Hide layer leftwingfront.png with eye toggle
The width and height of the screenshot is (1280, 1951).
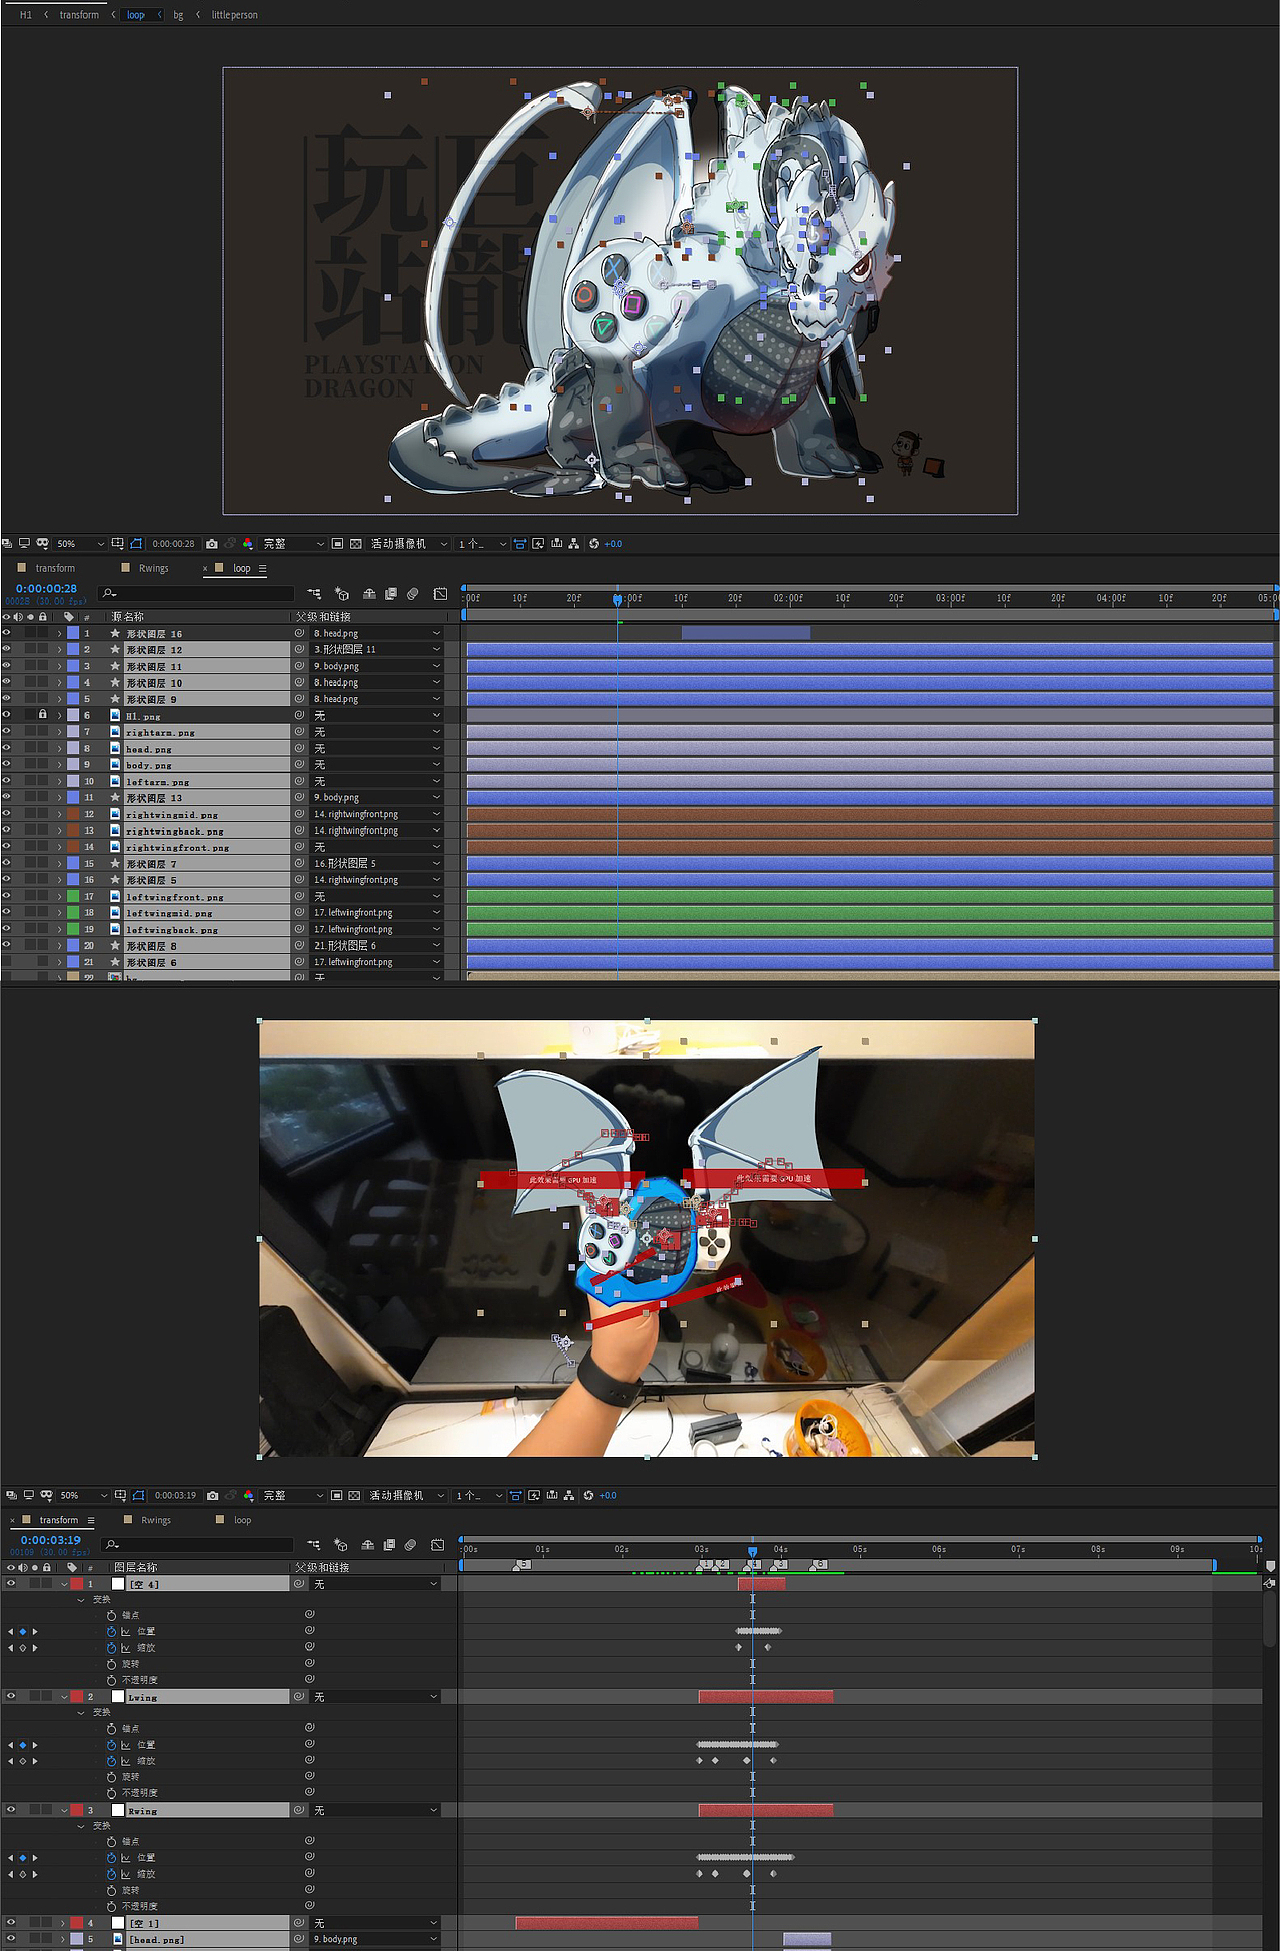[7, 896]
